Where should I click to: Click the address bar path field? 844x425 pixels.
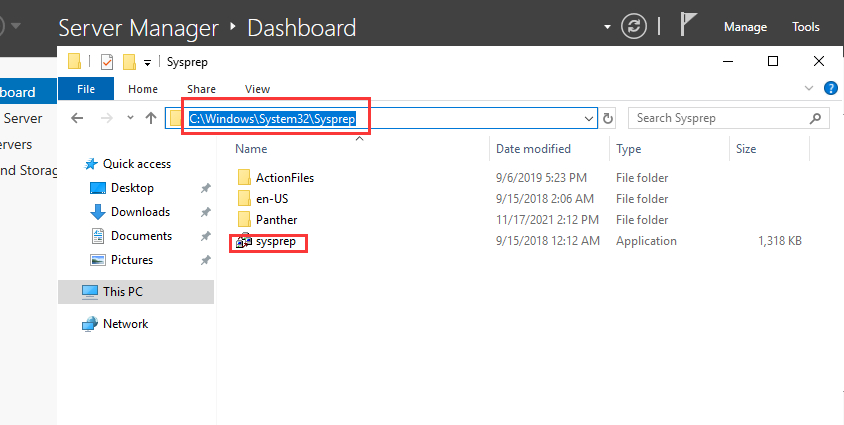tap(381, 118)
